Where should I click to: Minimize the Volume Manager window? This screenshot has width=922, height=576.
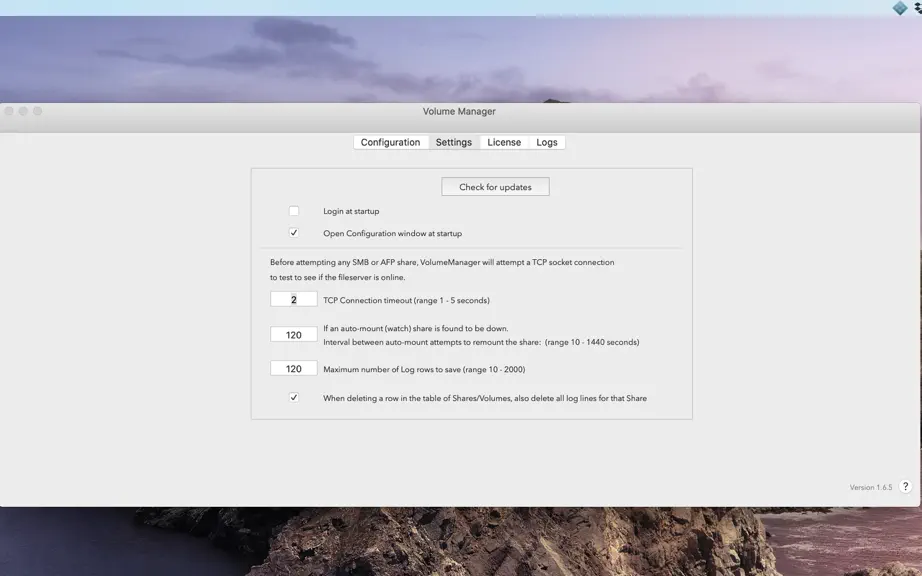pos(23,111)
